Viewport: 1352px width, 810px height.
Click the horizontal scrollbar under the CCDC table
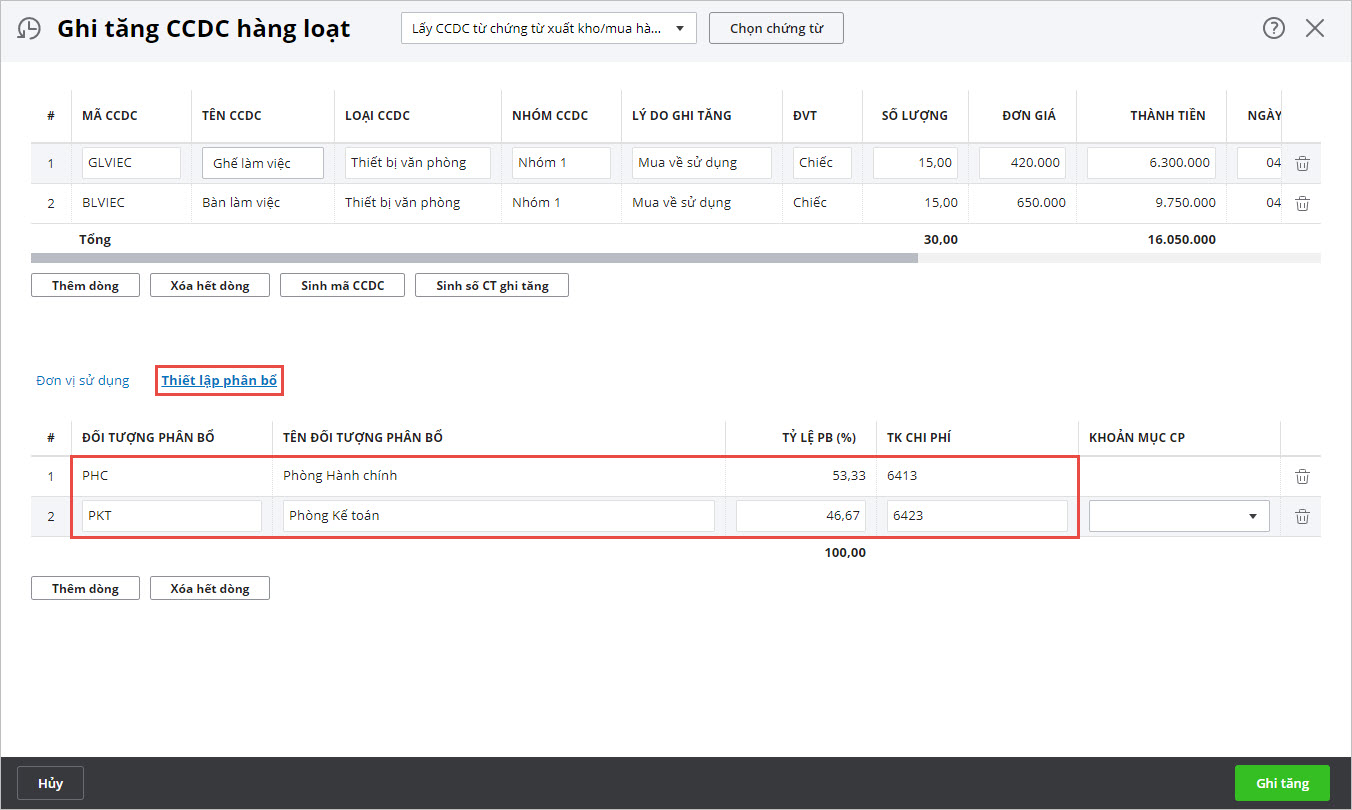pos(474,258)
